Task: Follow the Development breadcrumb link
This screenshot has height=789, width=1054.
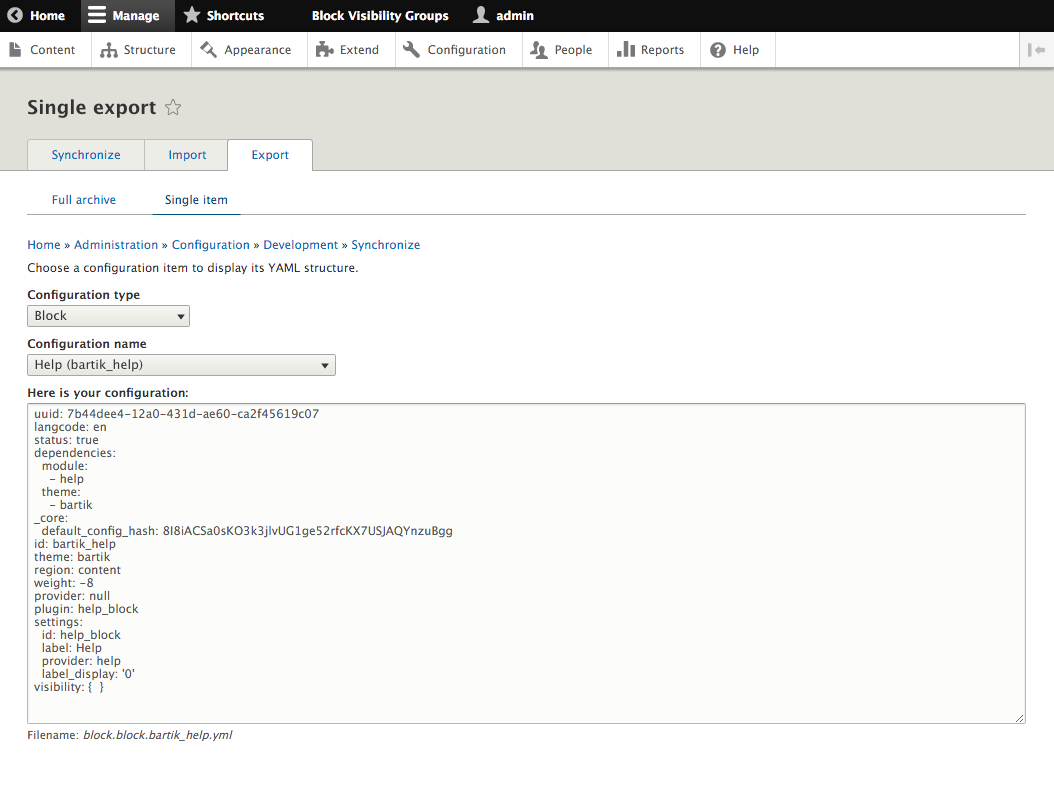Action: tap(300, 245)
